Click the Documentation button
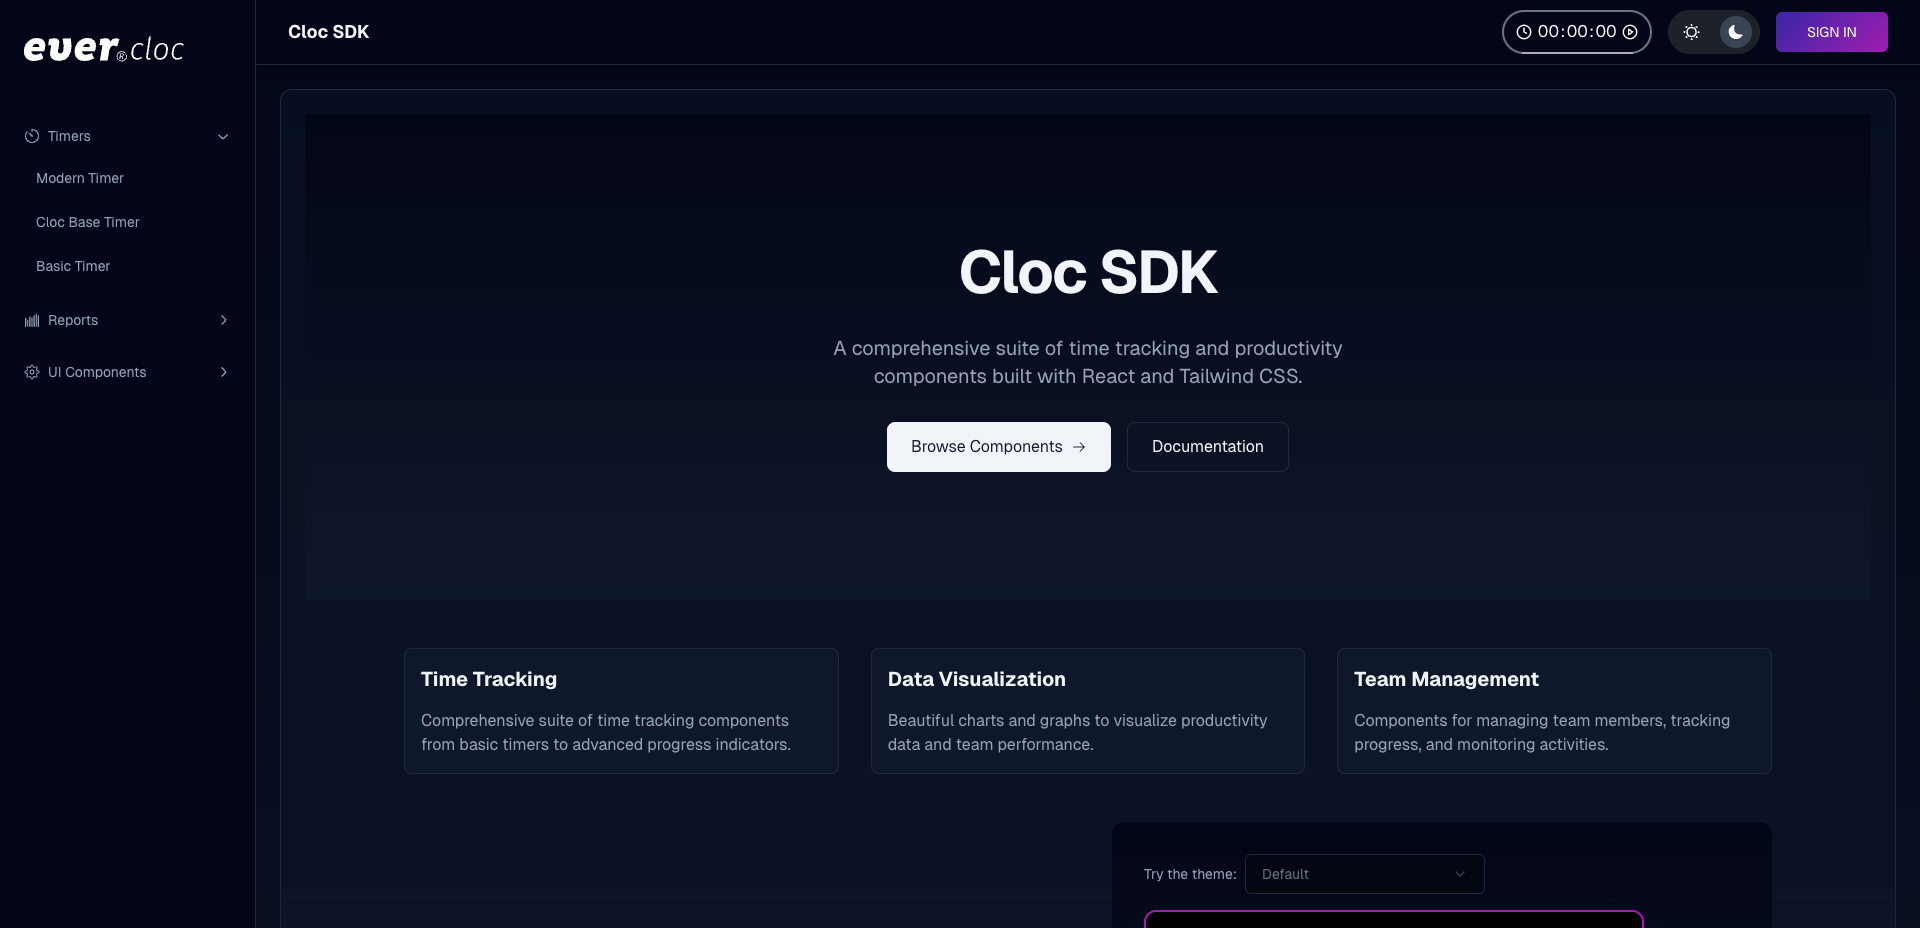Screen dimensions: 1920x928 (x=1208, y=447)
